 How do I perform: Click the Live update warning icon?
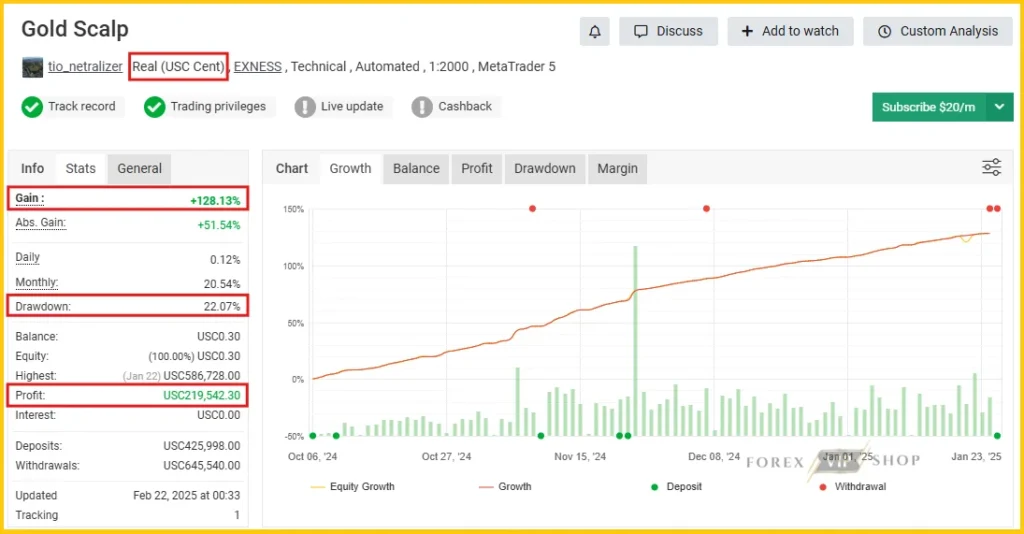tap(304, 107)
